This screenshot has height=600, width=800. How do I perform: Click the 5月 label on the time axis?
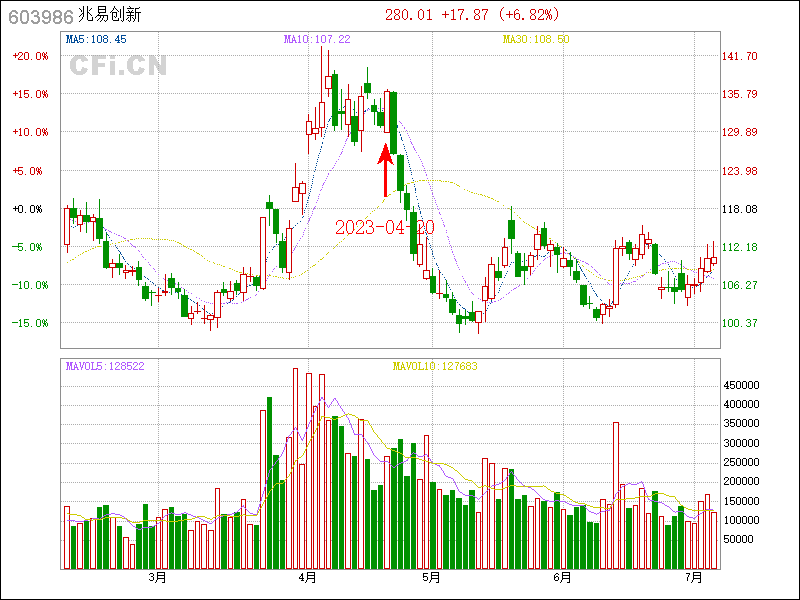point(431,577)
